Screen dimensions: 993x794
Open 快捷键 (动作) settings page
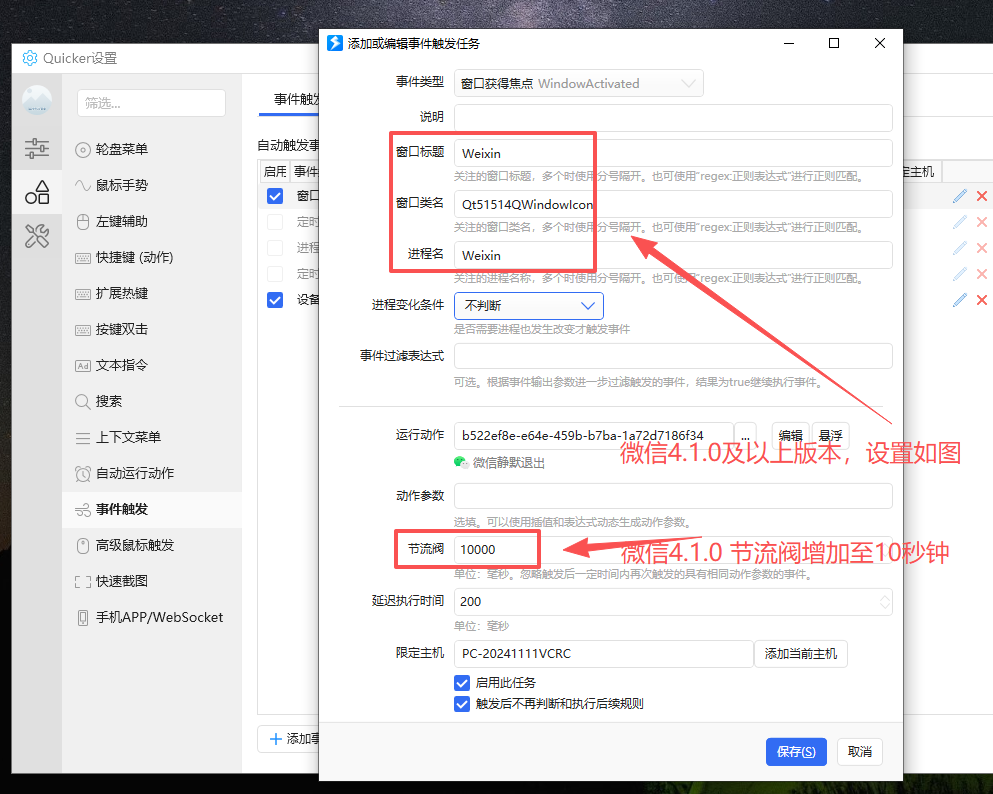152,258
